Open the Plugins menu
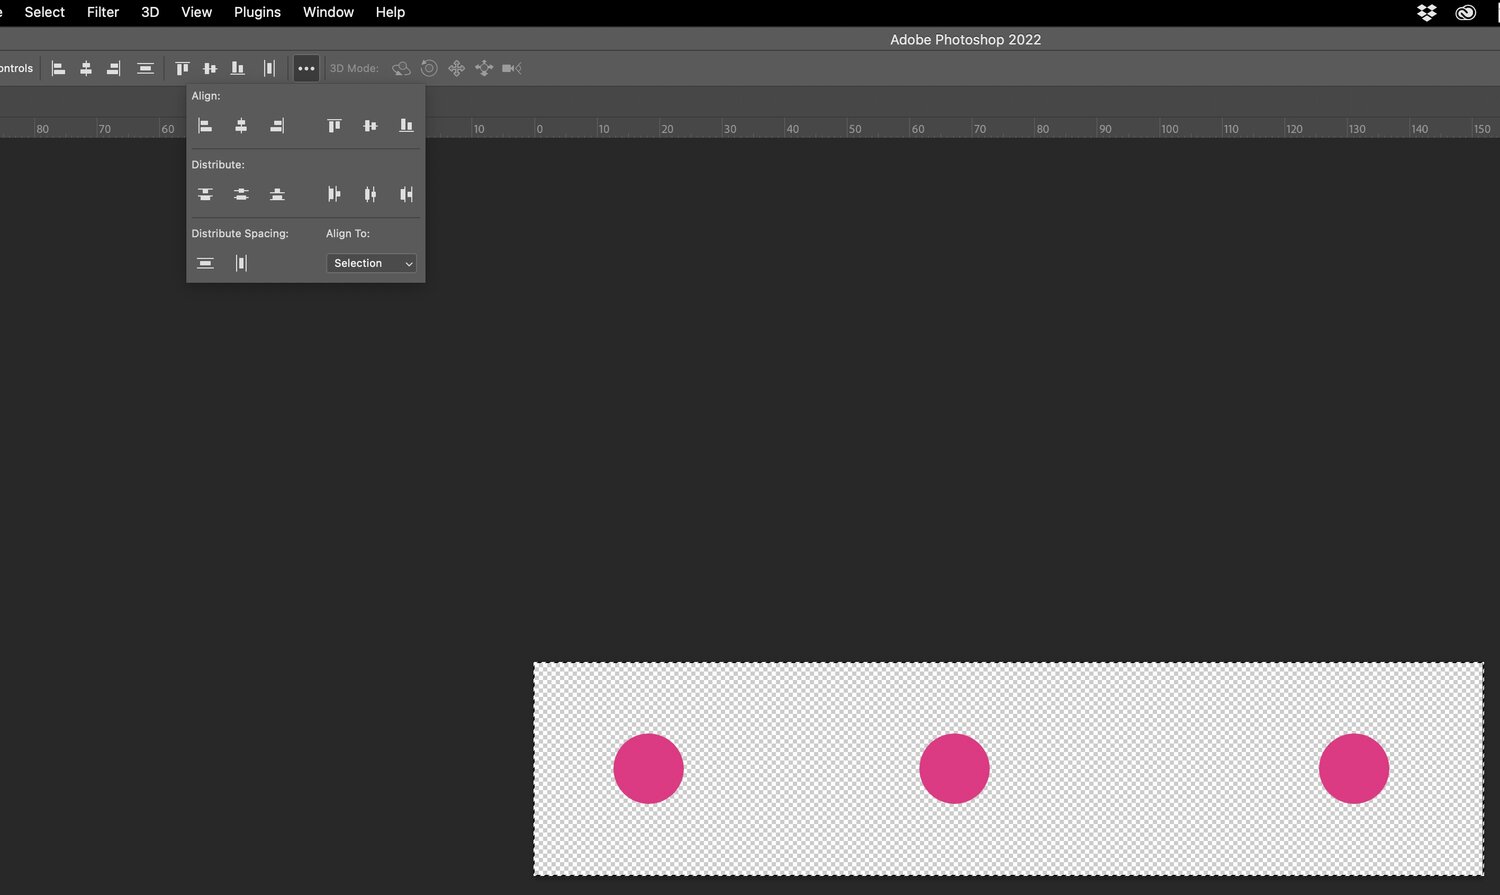1500x895 pixels. coord(257,12)
